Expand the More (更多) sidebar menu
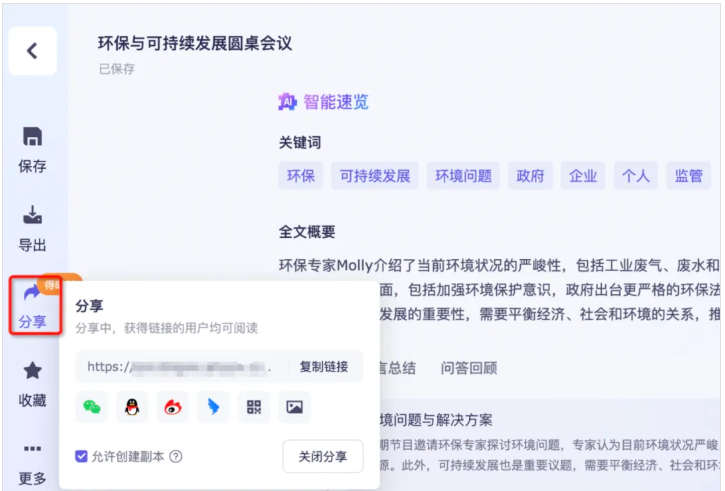 click(x=32, y=462)
